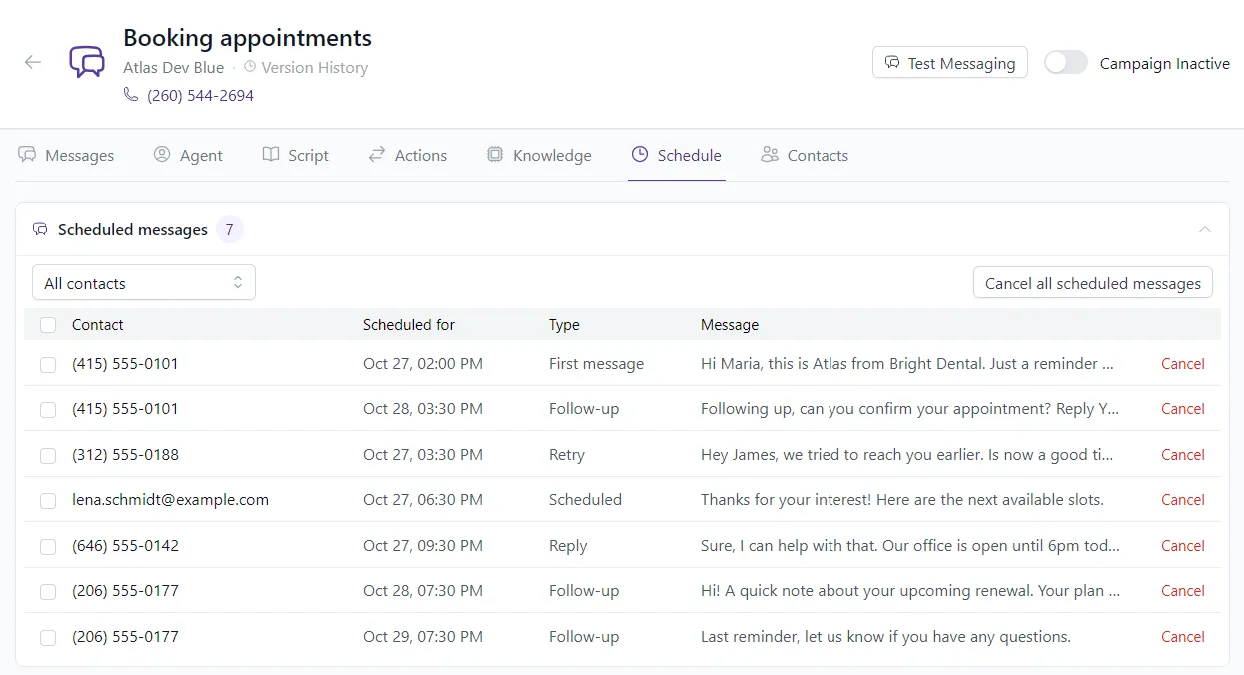Click the clock icon next to Version History

pos(250,67)
